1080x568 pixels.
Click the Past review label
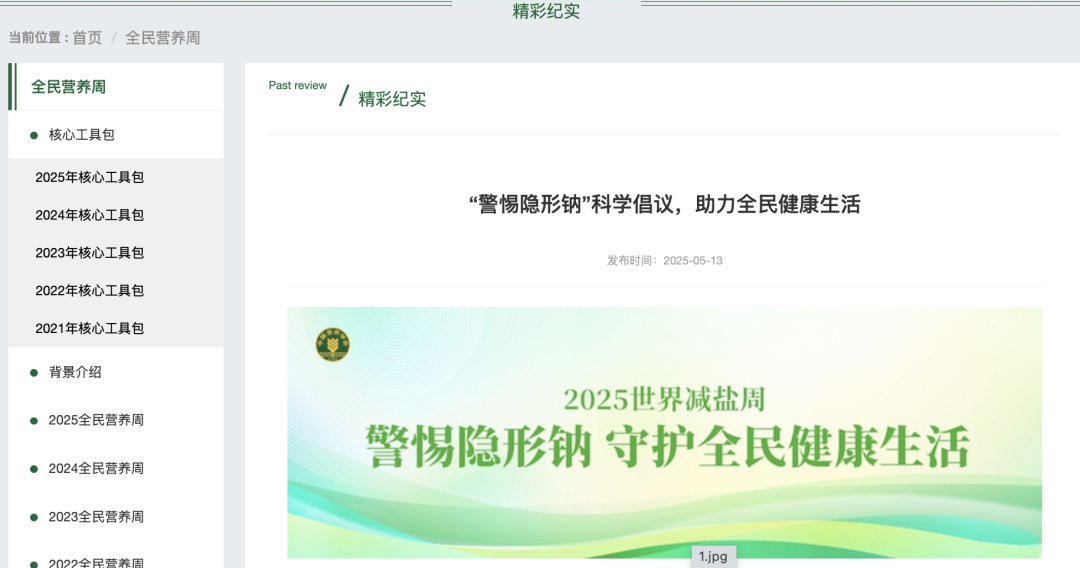[x=298, y=85]
